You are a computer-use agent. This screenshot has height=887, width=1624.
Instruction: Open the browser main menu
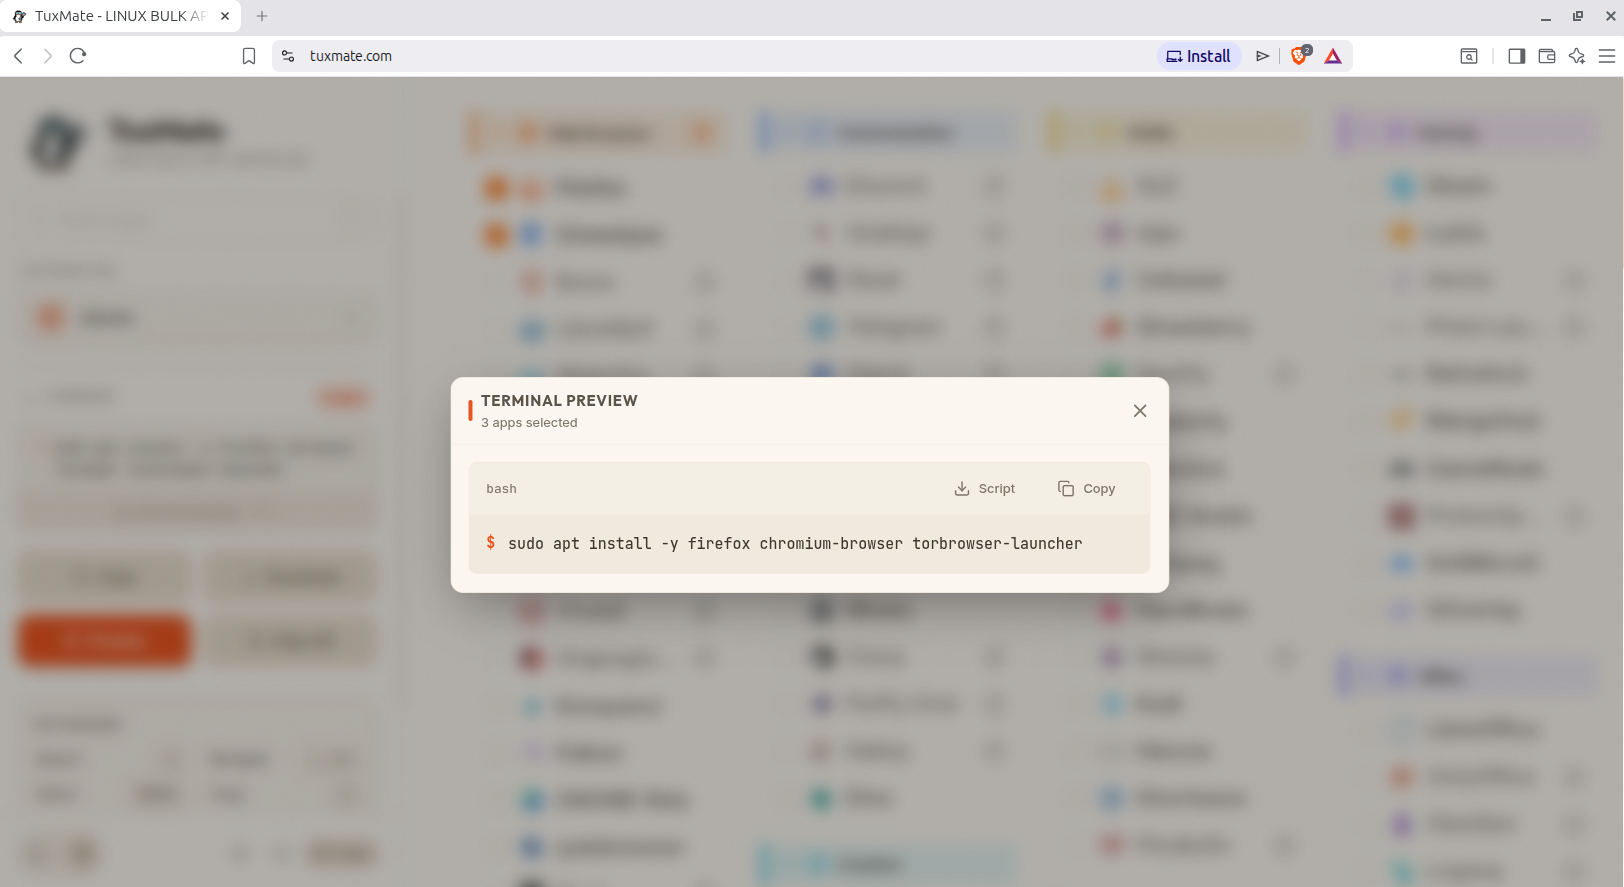tap(1607, 56)
